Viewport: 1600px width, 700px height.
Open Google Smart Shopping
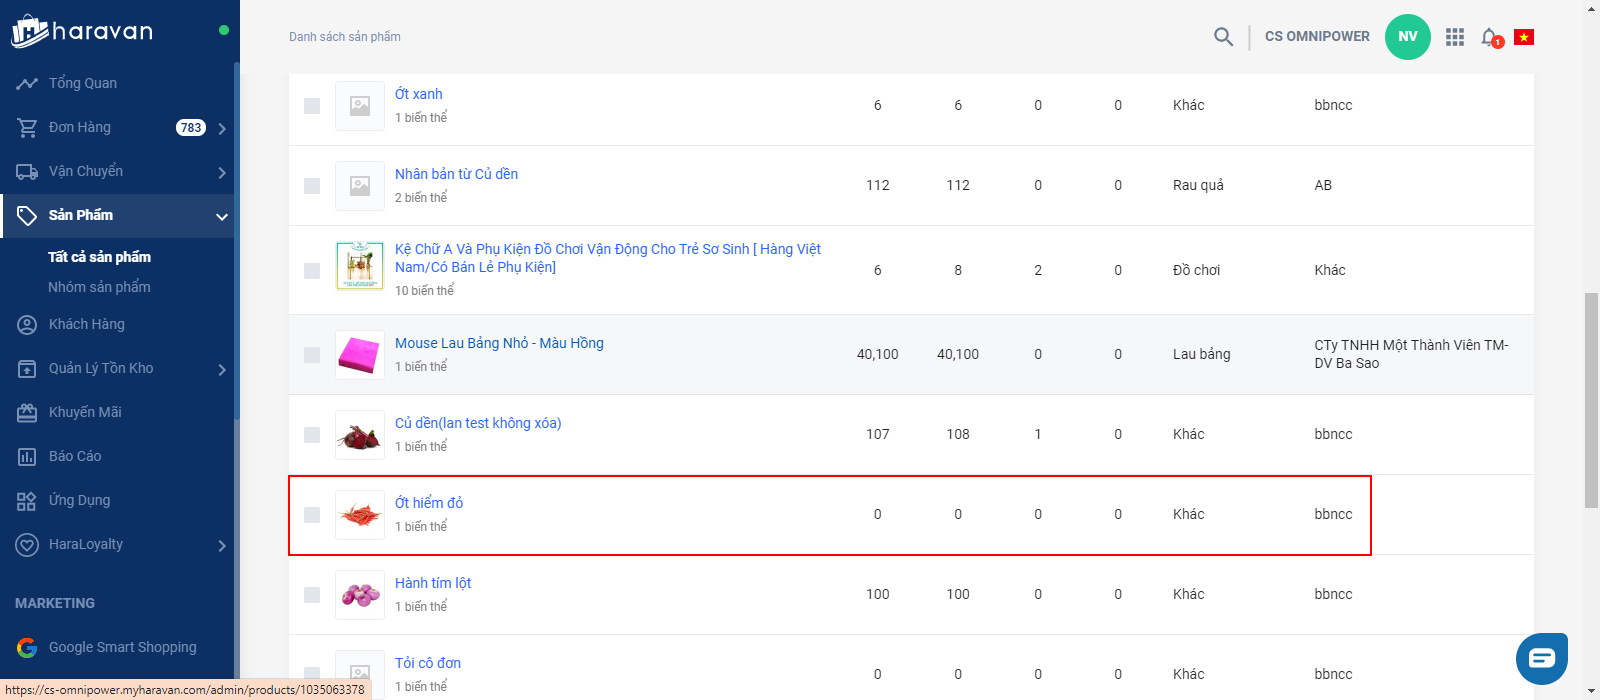[x=122, y=647]
